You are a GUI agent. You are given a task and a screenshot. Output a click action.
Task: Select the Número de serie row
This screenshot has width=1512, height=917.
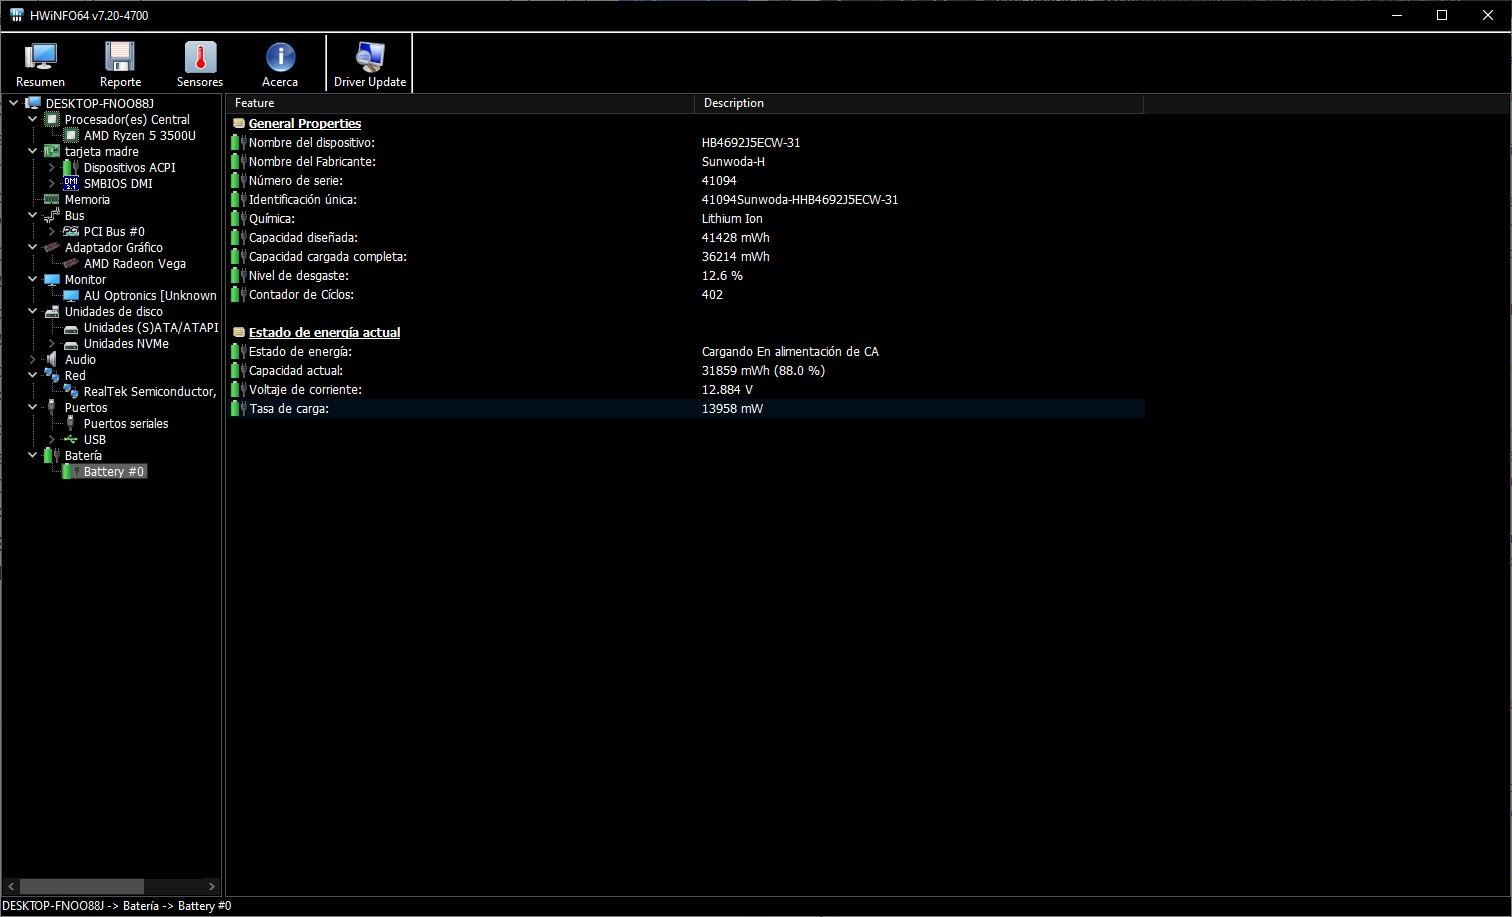[686, 181]
